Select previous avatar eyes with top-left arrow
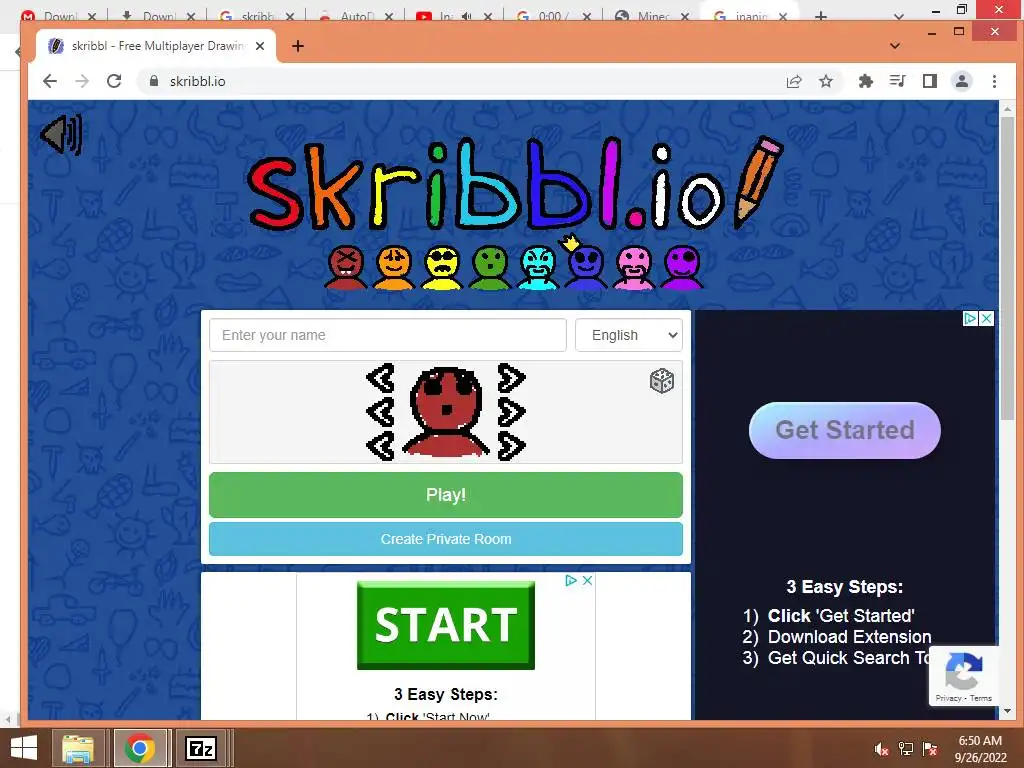 point(381,377)
